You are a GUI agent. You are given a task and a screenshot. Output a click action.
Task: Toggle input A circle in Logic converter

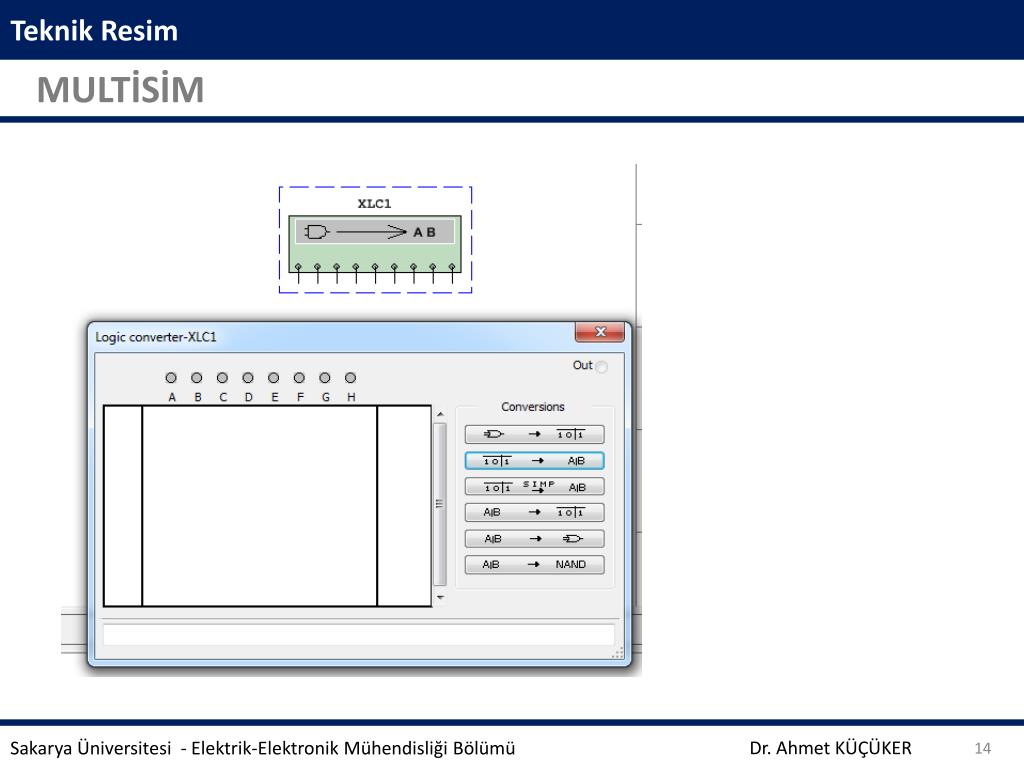click(x=171, y=377)
